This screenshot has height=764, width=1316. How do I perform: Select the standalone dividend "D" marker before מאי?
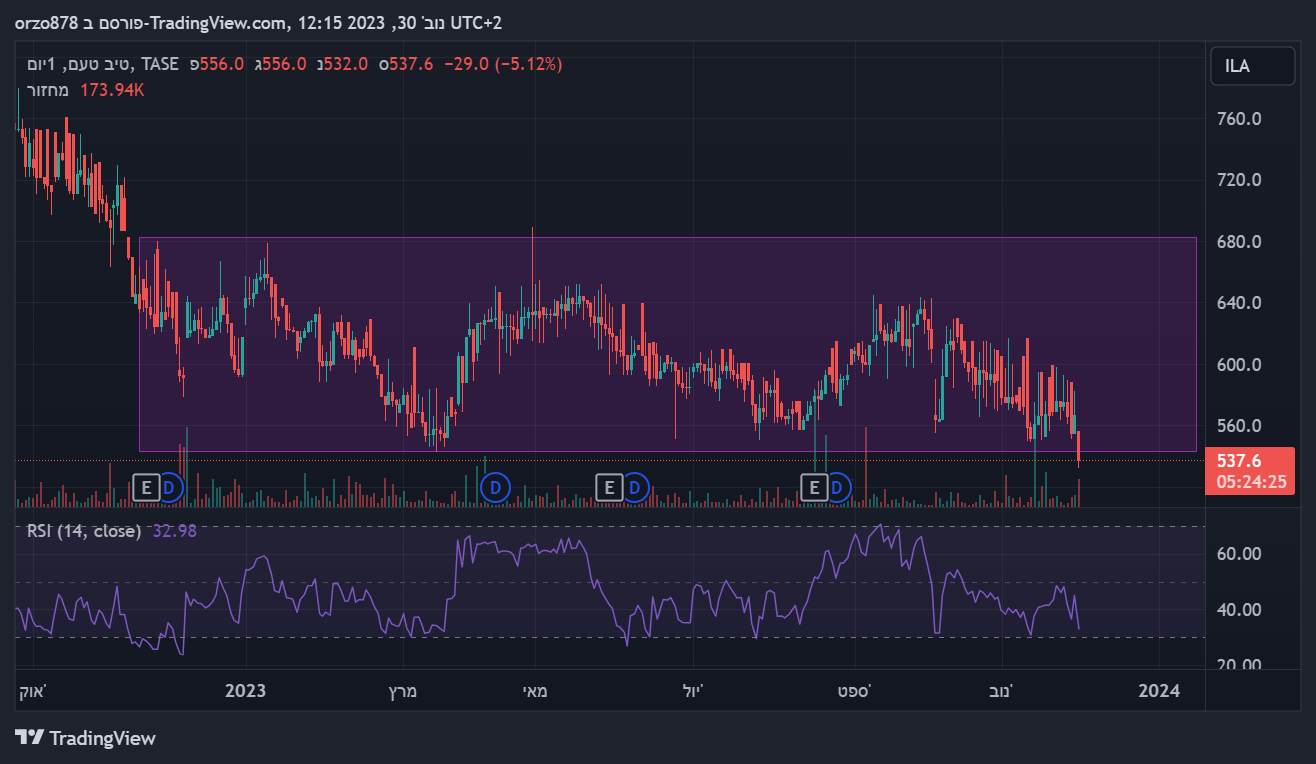494,488
